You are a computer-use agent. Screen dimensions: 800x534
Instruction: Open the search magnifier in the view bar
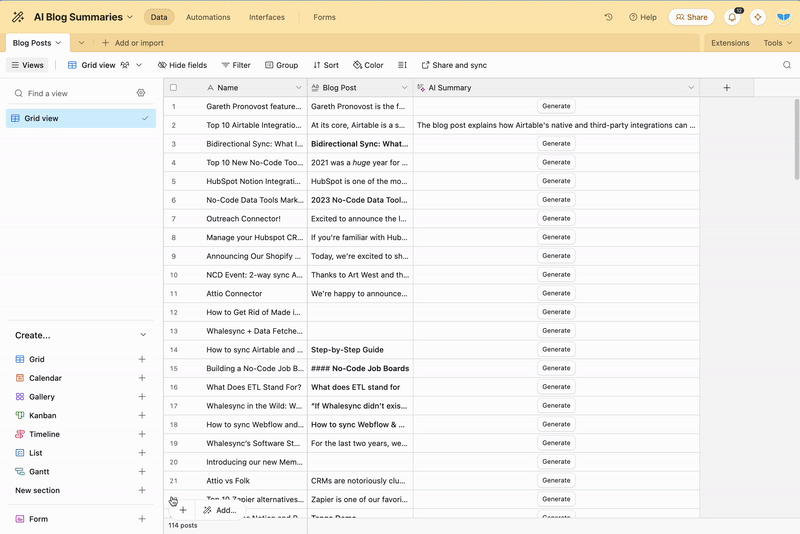tap(787, 65)
